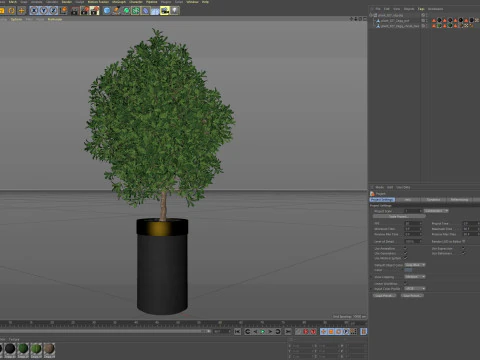This screenshot has width=480, height=360.
Task: Toggle the X axis lock
Action: [x=34, y=11]
